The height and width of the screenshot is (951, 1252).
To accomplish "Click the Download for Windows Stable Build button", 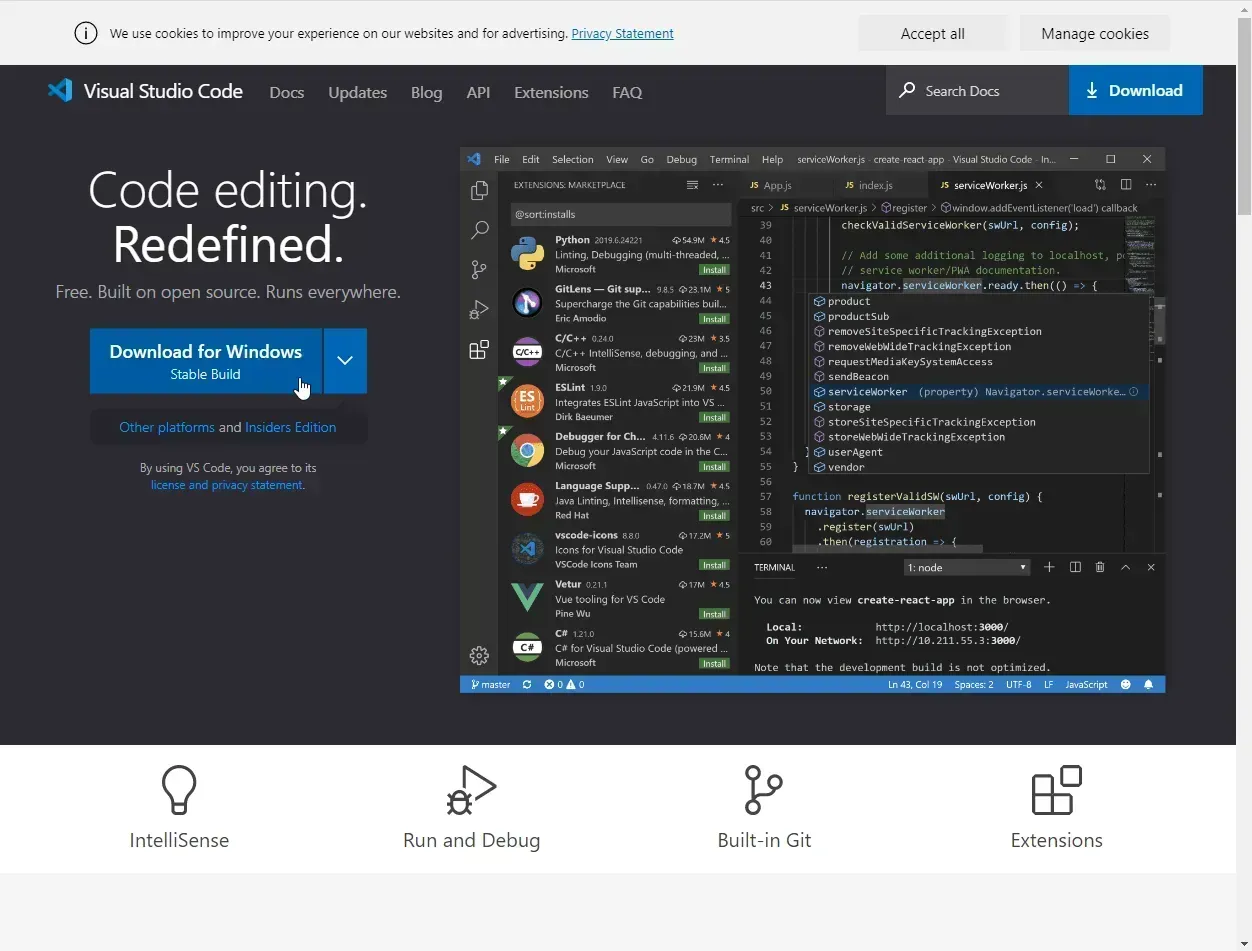I will 206,361.
